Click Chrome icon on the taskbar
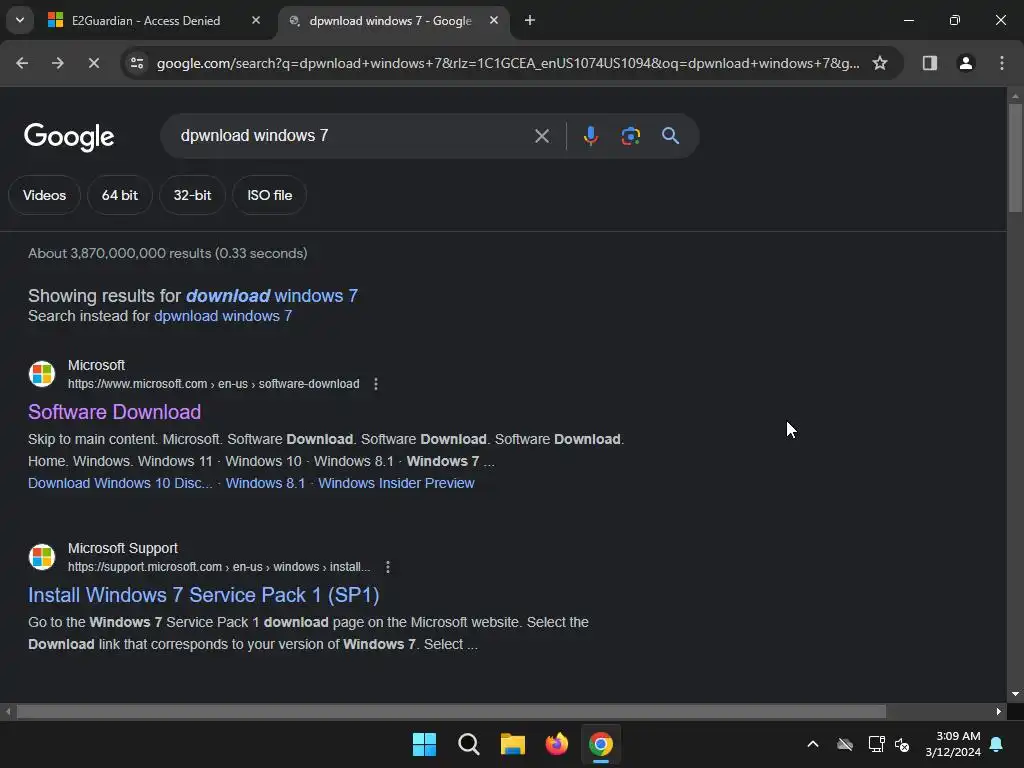This screenshot has width=1024, height=768. [601, 744]
